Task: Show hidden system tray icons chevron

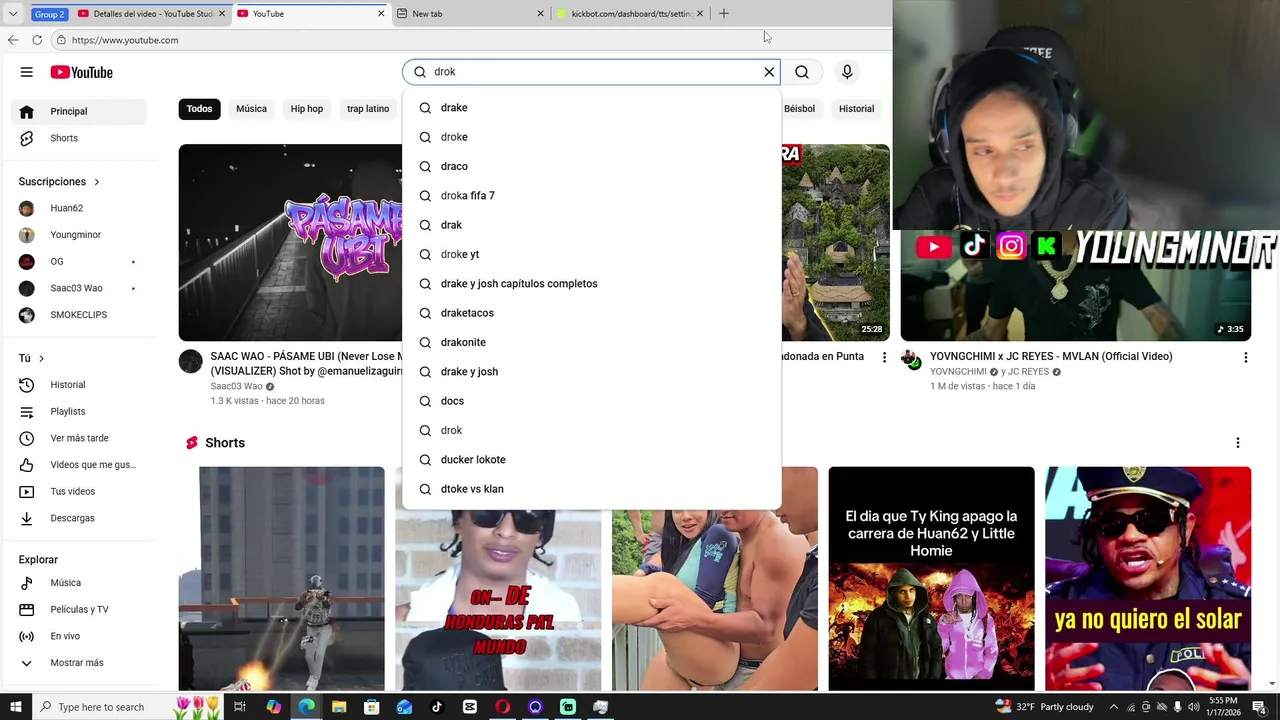Action: [x=1114, y=707]
